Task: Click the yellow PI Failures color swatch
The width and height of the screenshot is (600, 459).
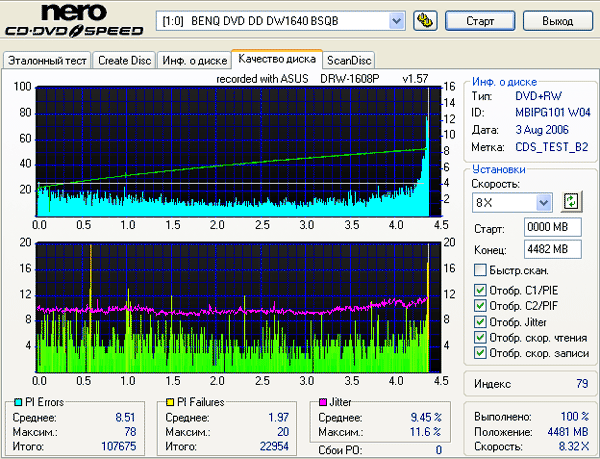Action: pyautogui.click(x=172, y=402)
